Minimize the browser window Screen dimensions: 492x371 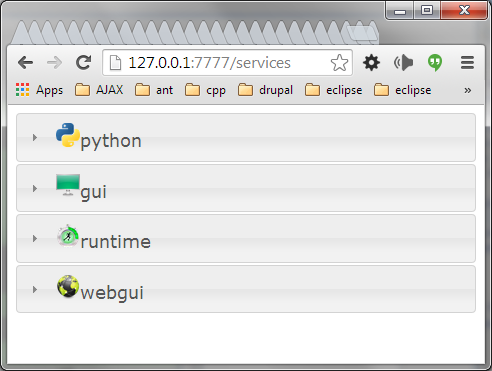pyautogui.click(x=400, y=11)
